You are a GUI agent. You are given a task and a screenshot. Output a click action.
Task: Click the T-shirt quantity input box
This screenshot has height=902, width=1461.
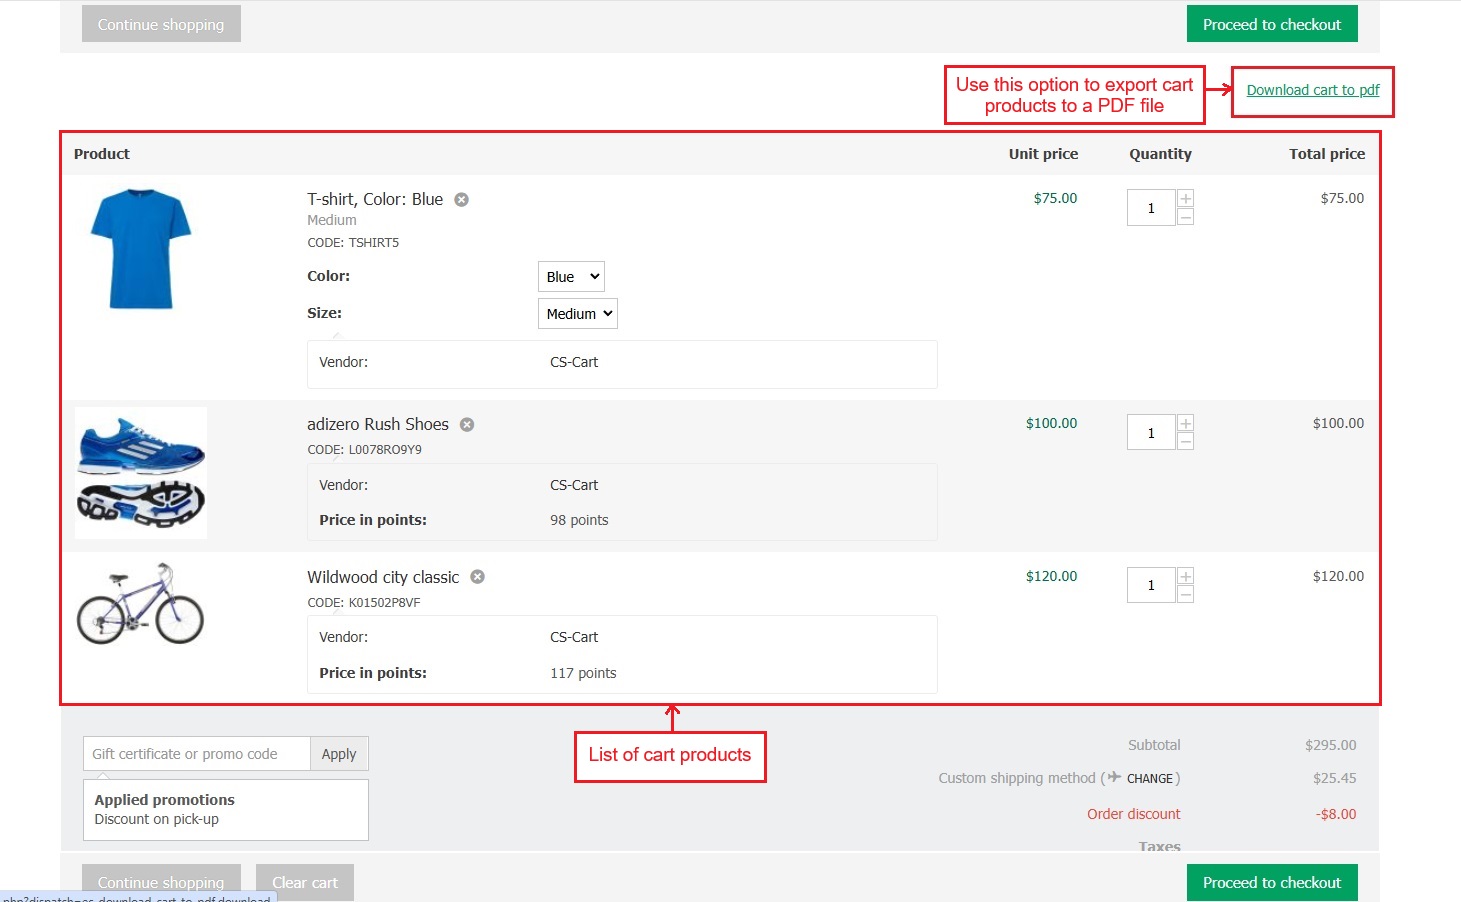click(1151, 208)
